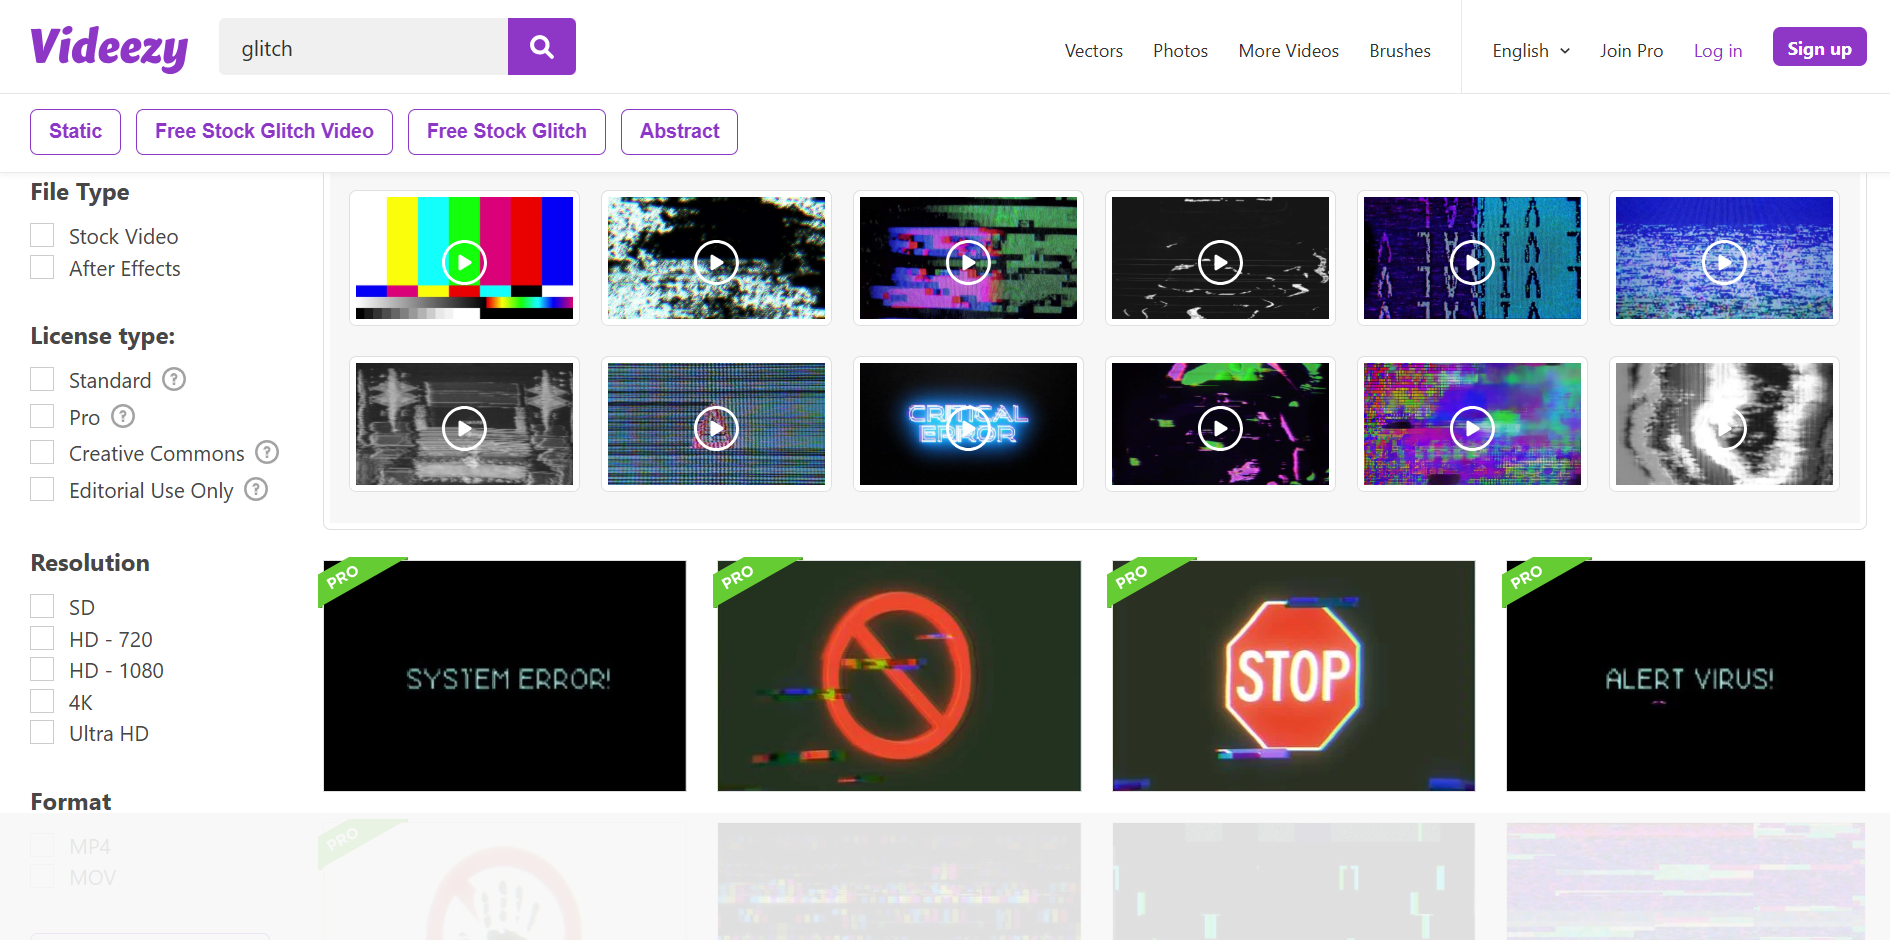The height and width of the screenshot is (940, 1890).
Task: Click the Videezy logo
Action: (x=109, y=46)
